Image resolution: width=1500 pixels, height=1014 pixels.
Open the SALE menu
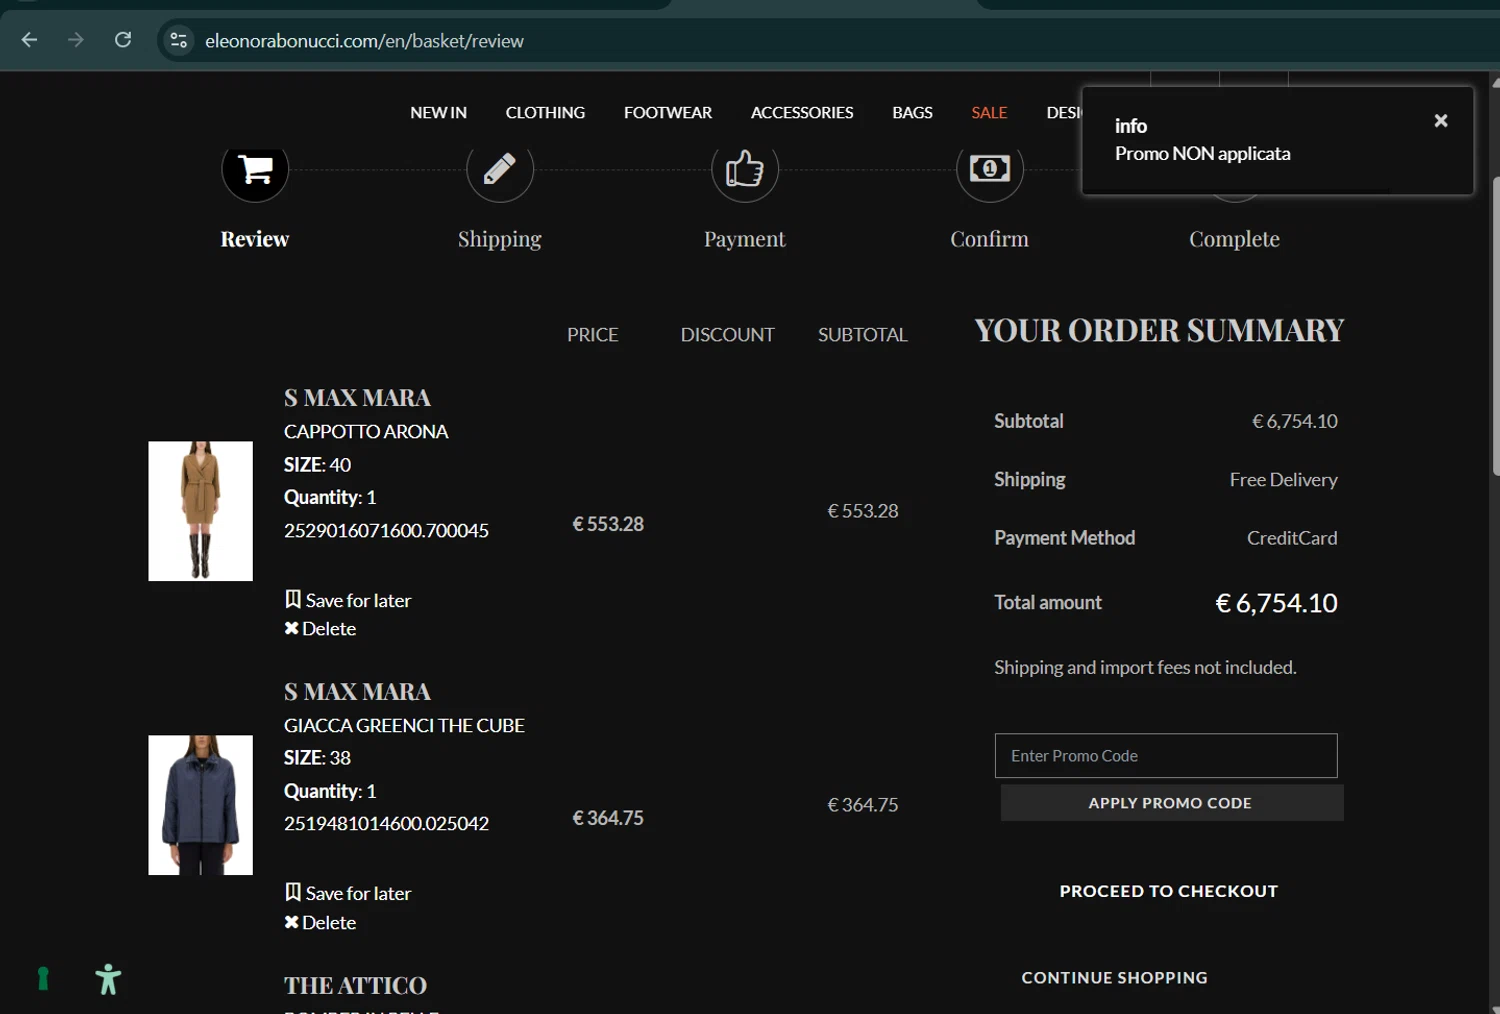[989, 113]
